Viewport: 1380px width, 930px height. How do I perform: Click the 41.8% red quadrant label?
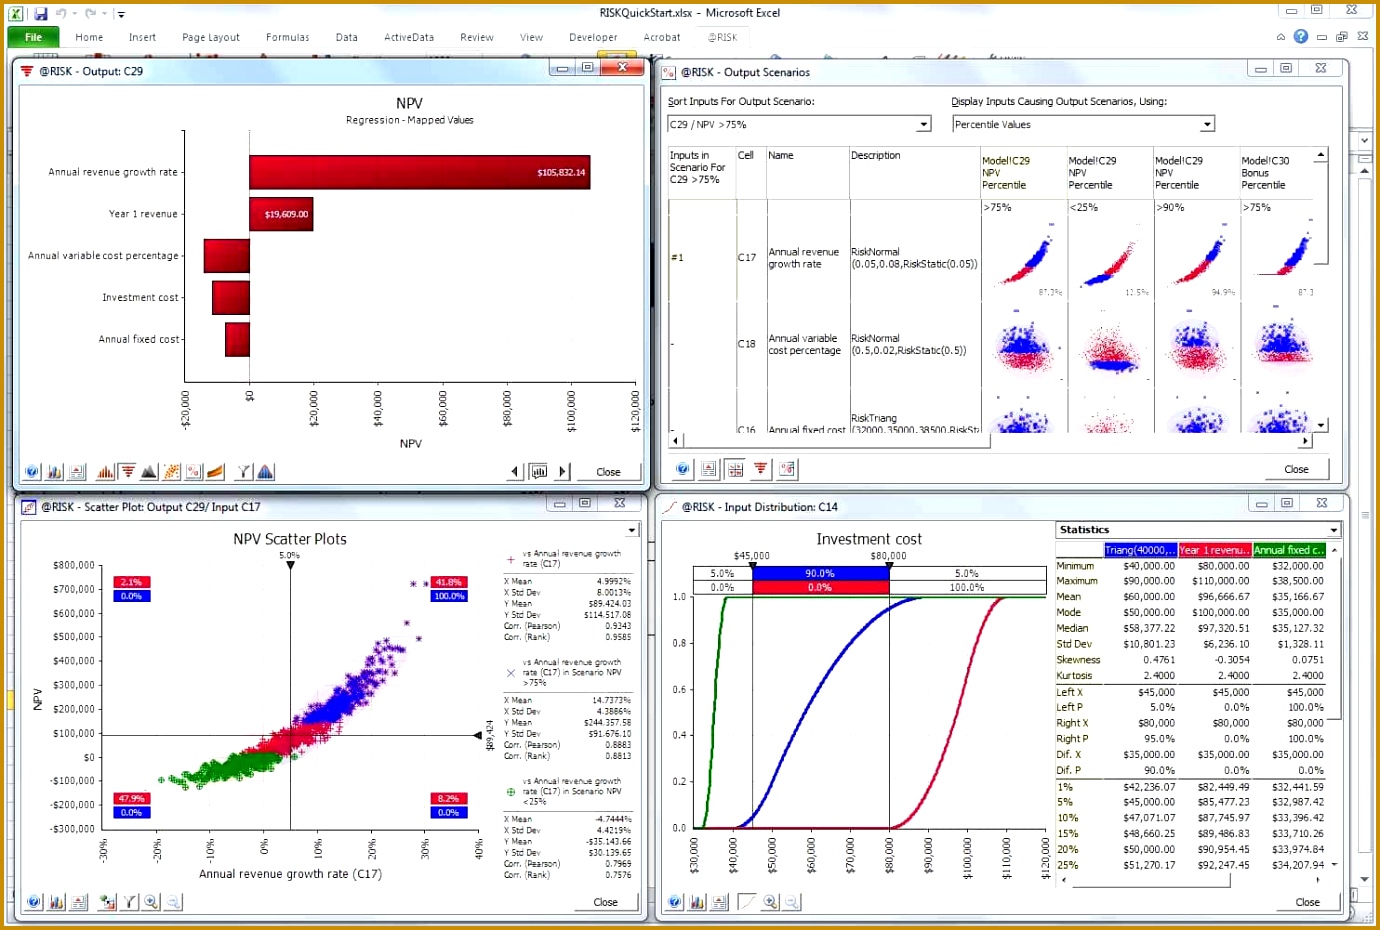449,582
